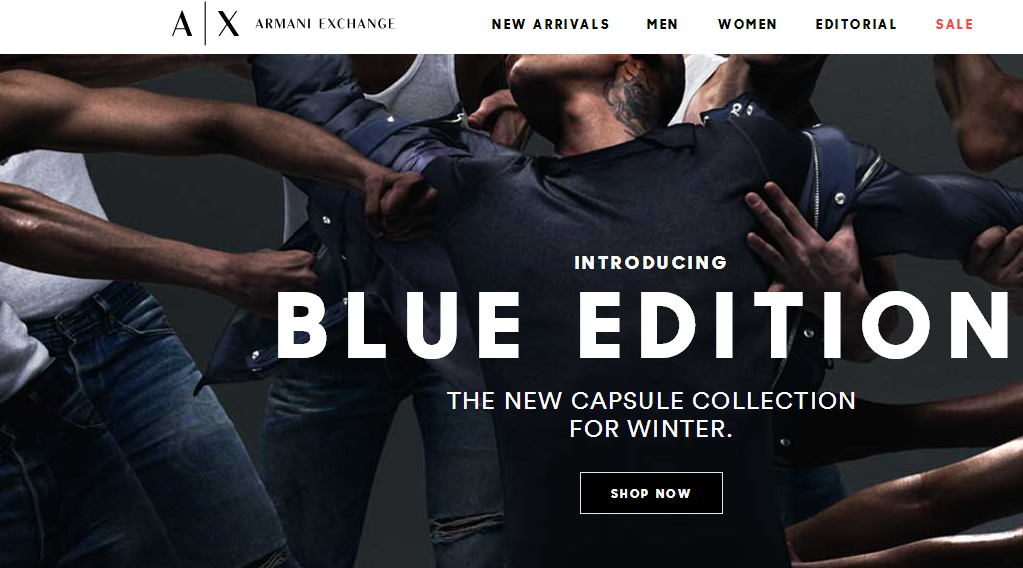
Task: Click the New Capsule Collection tagline
Action: coord(651,400)
